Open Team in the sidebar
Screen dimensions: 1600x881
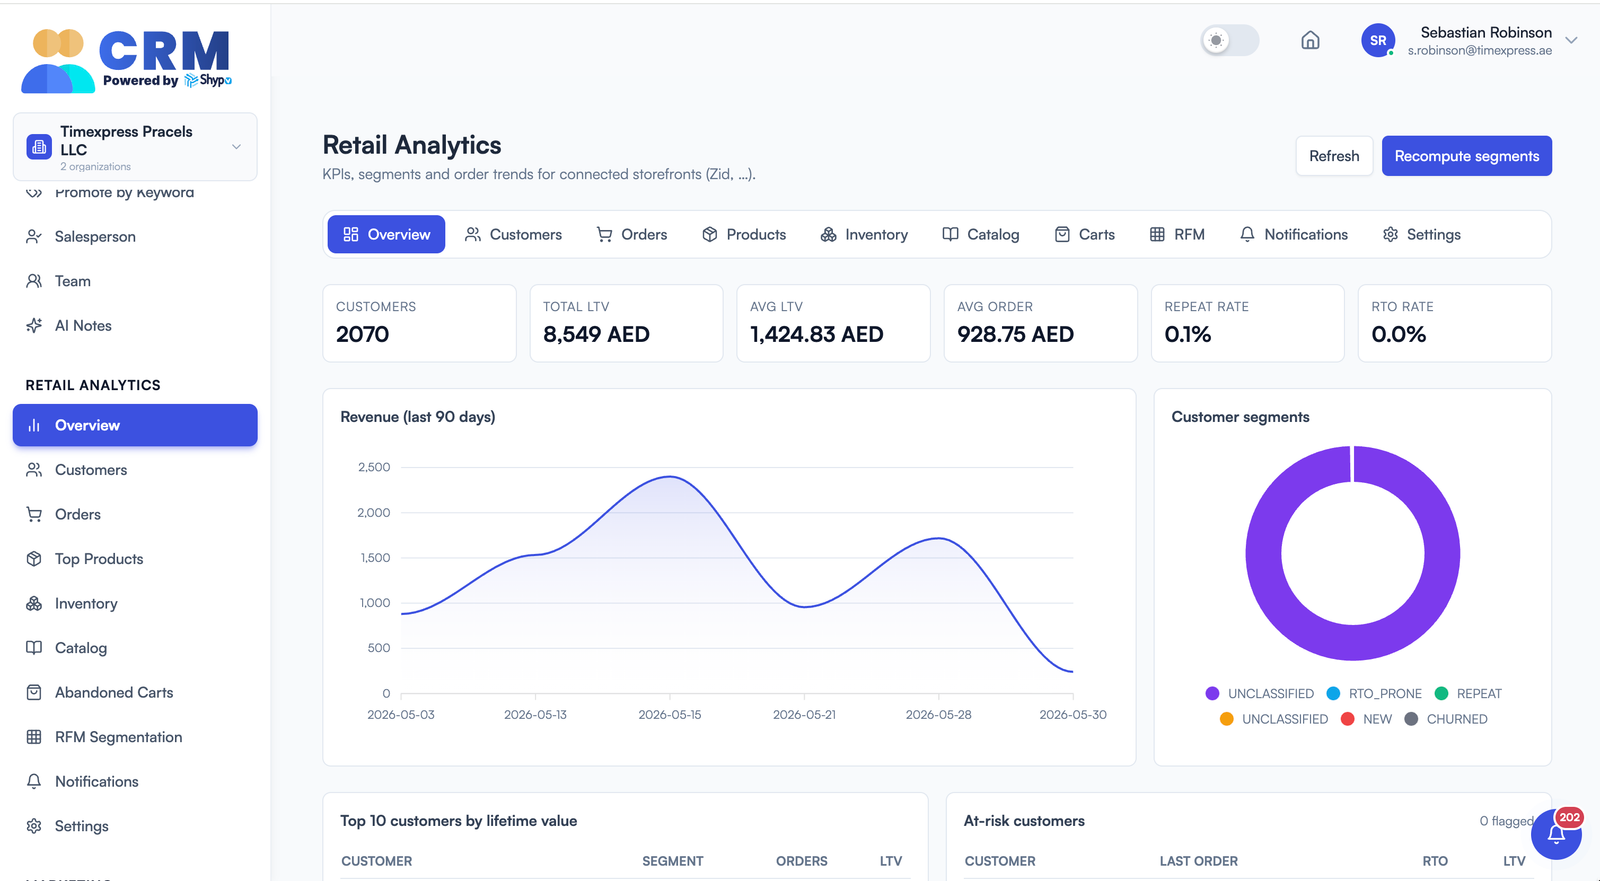click(x=135, y=281)
